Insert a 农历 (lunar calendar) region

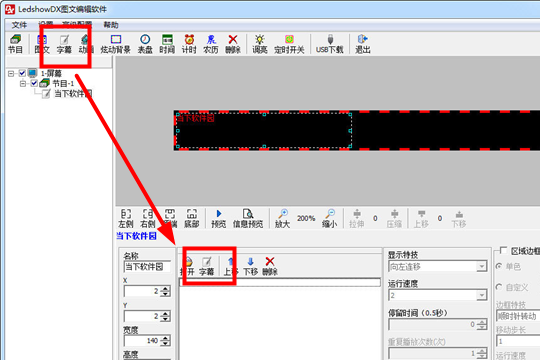tap(211, 44)
